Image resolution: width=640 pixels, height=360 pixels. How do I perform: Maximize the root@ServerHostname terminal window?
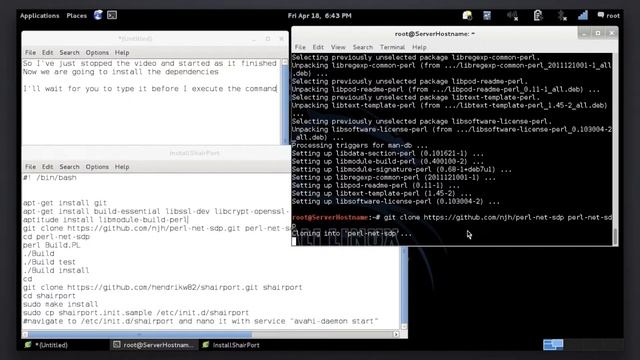coord(598,33)
